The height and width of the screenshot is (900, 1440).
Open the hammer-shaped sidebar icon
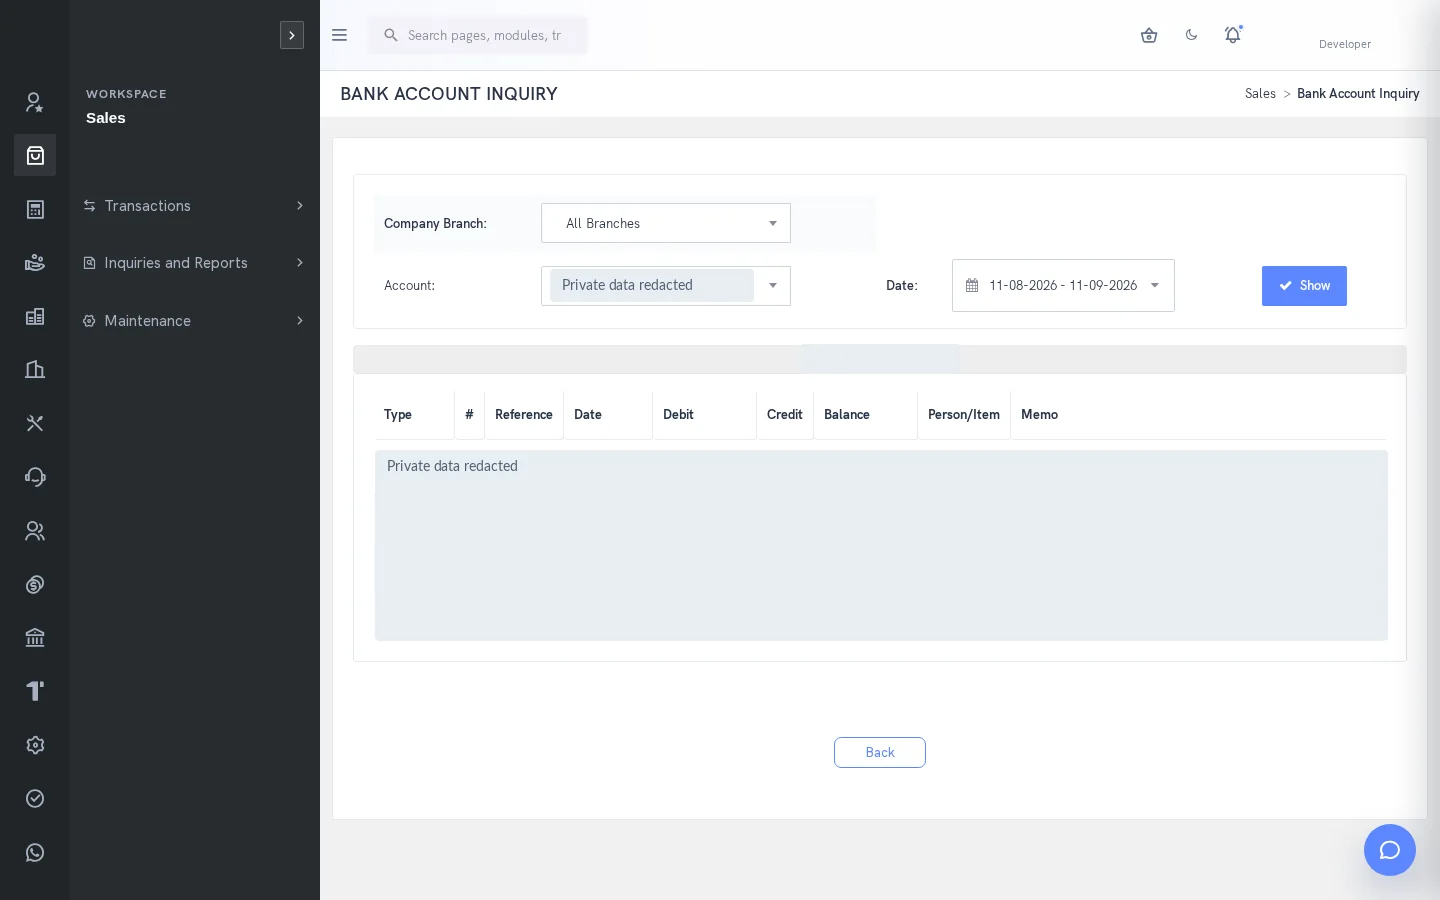click(x=35, y=691)
